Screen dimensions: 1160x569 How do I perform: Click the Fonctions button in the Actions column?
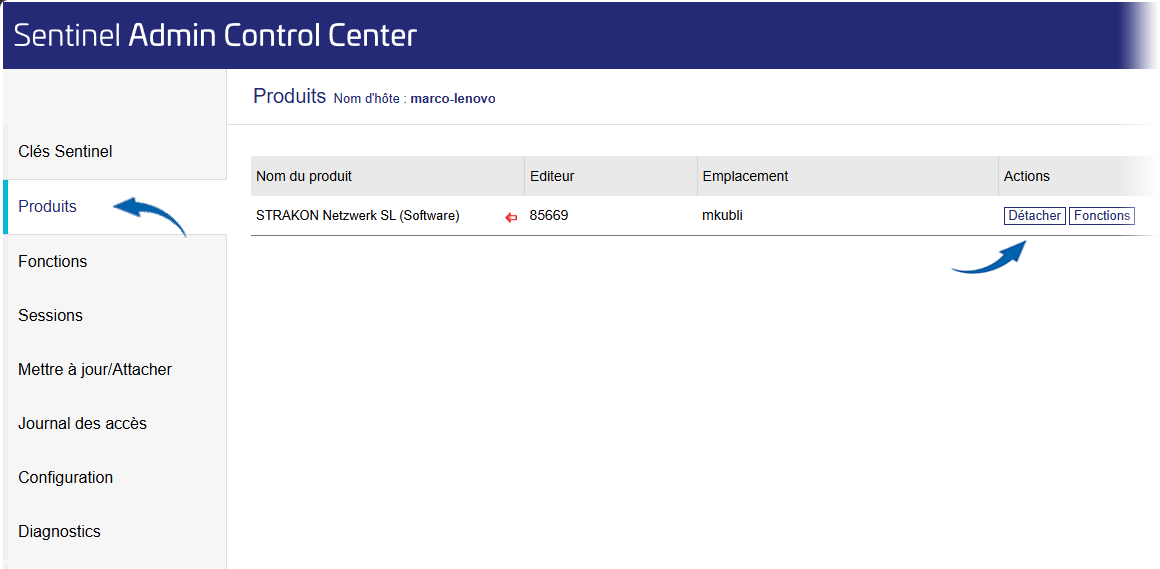[x=1102, y=216]
